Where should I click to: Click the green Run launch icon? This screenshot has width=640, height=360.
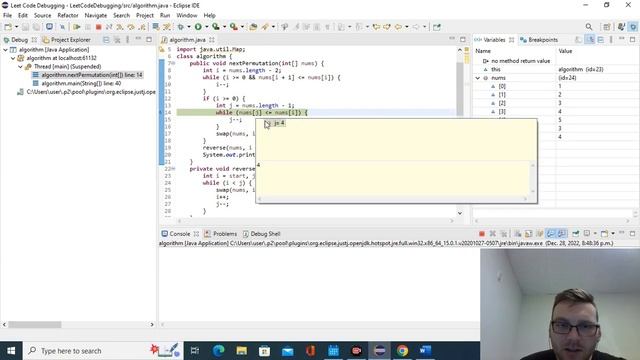pos(198,27)
